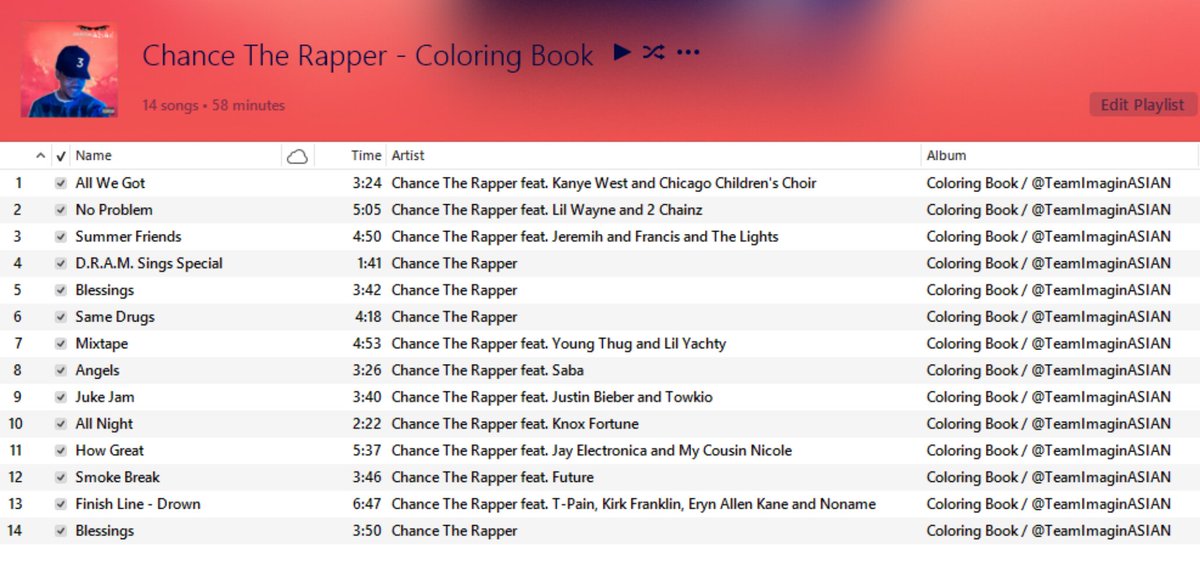Click the 3:24 duration of All We Got

[367, 183]
